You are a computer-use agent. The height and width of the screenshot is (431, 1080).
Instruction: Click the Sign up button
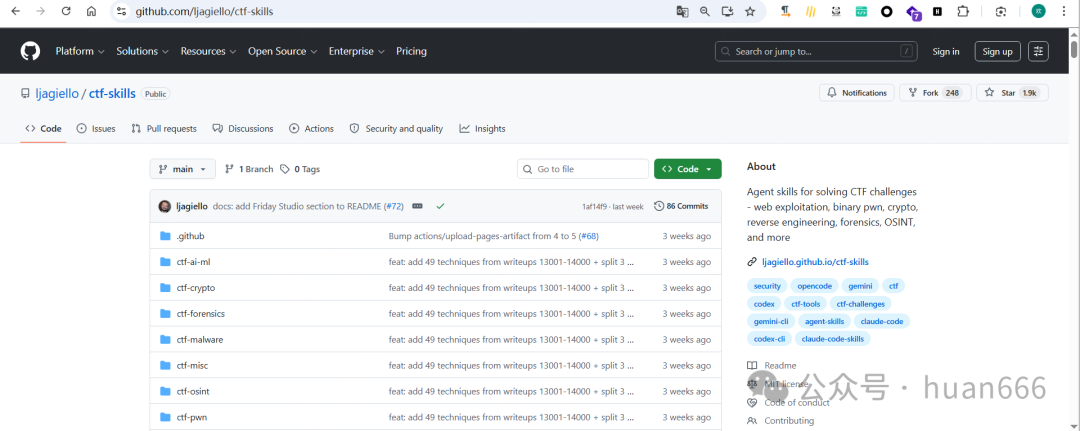(x=997, y=52)
